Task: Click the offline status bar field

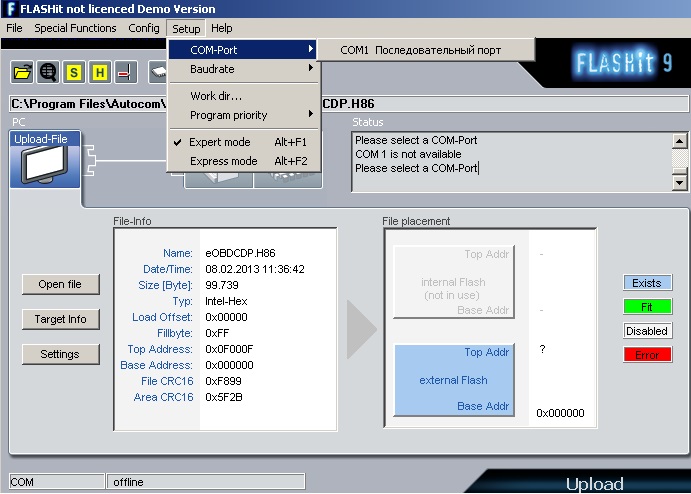Action: click(x=206, y=482)
